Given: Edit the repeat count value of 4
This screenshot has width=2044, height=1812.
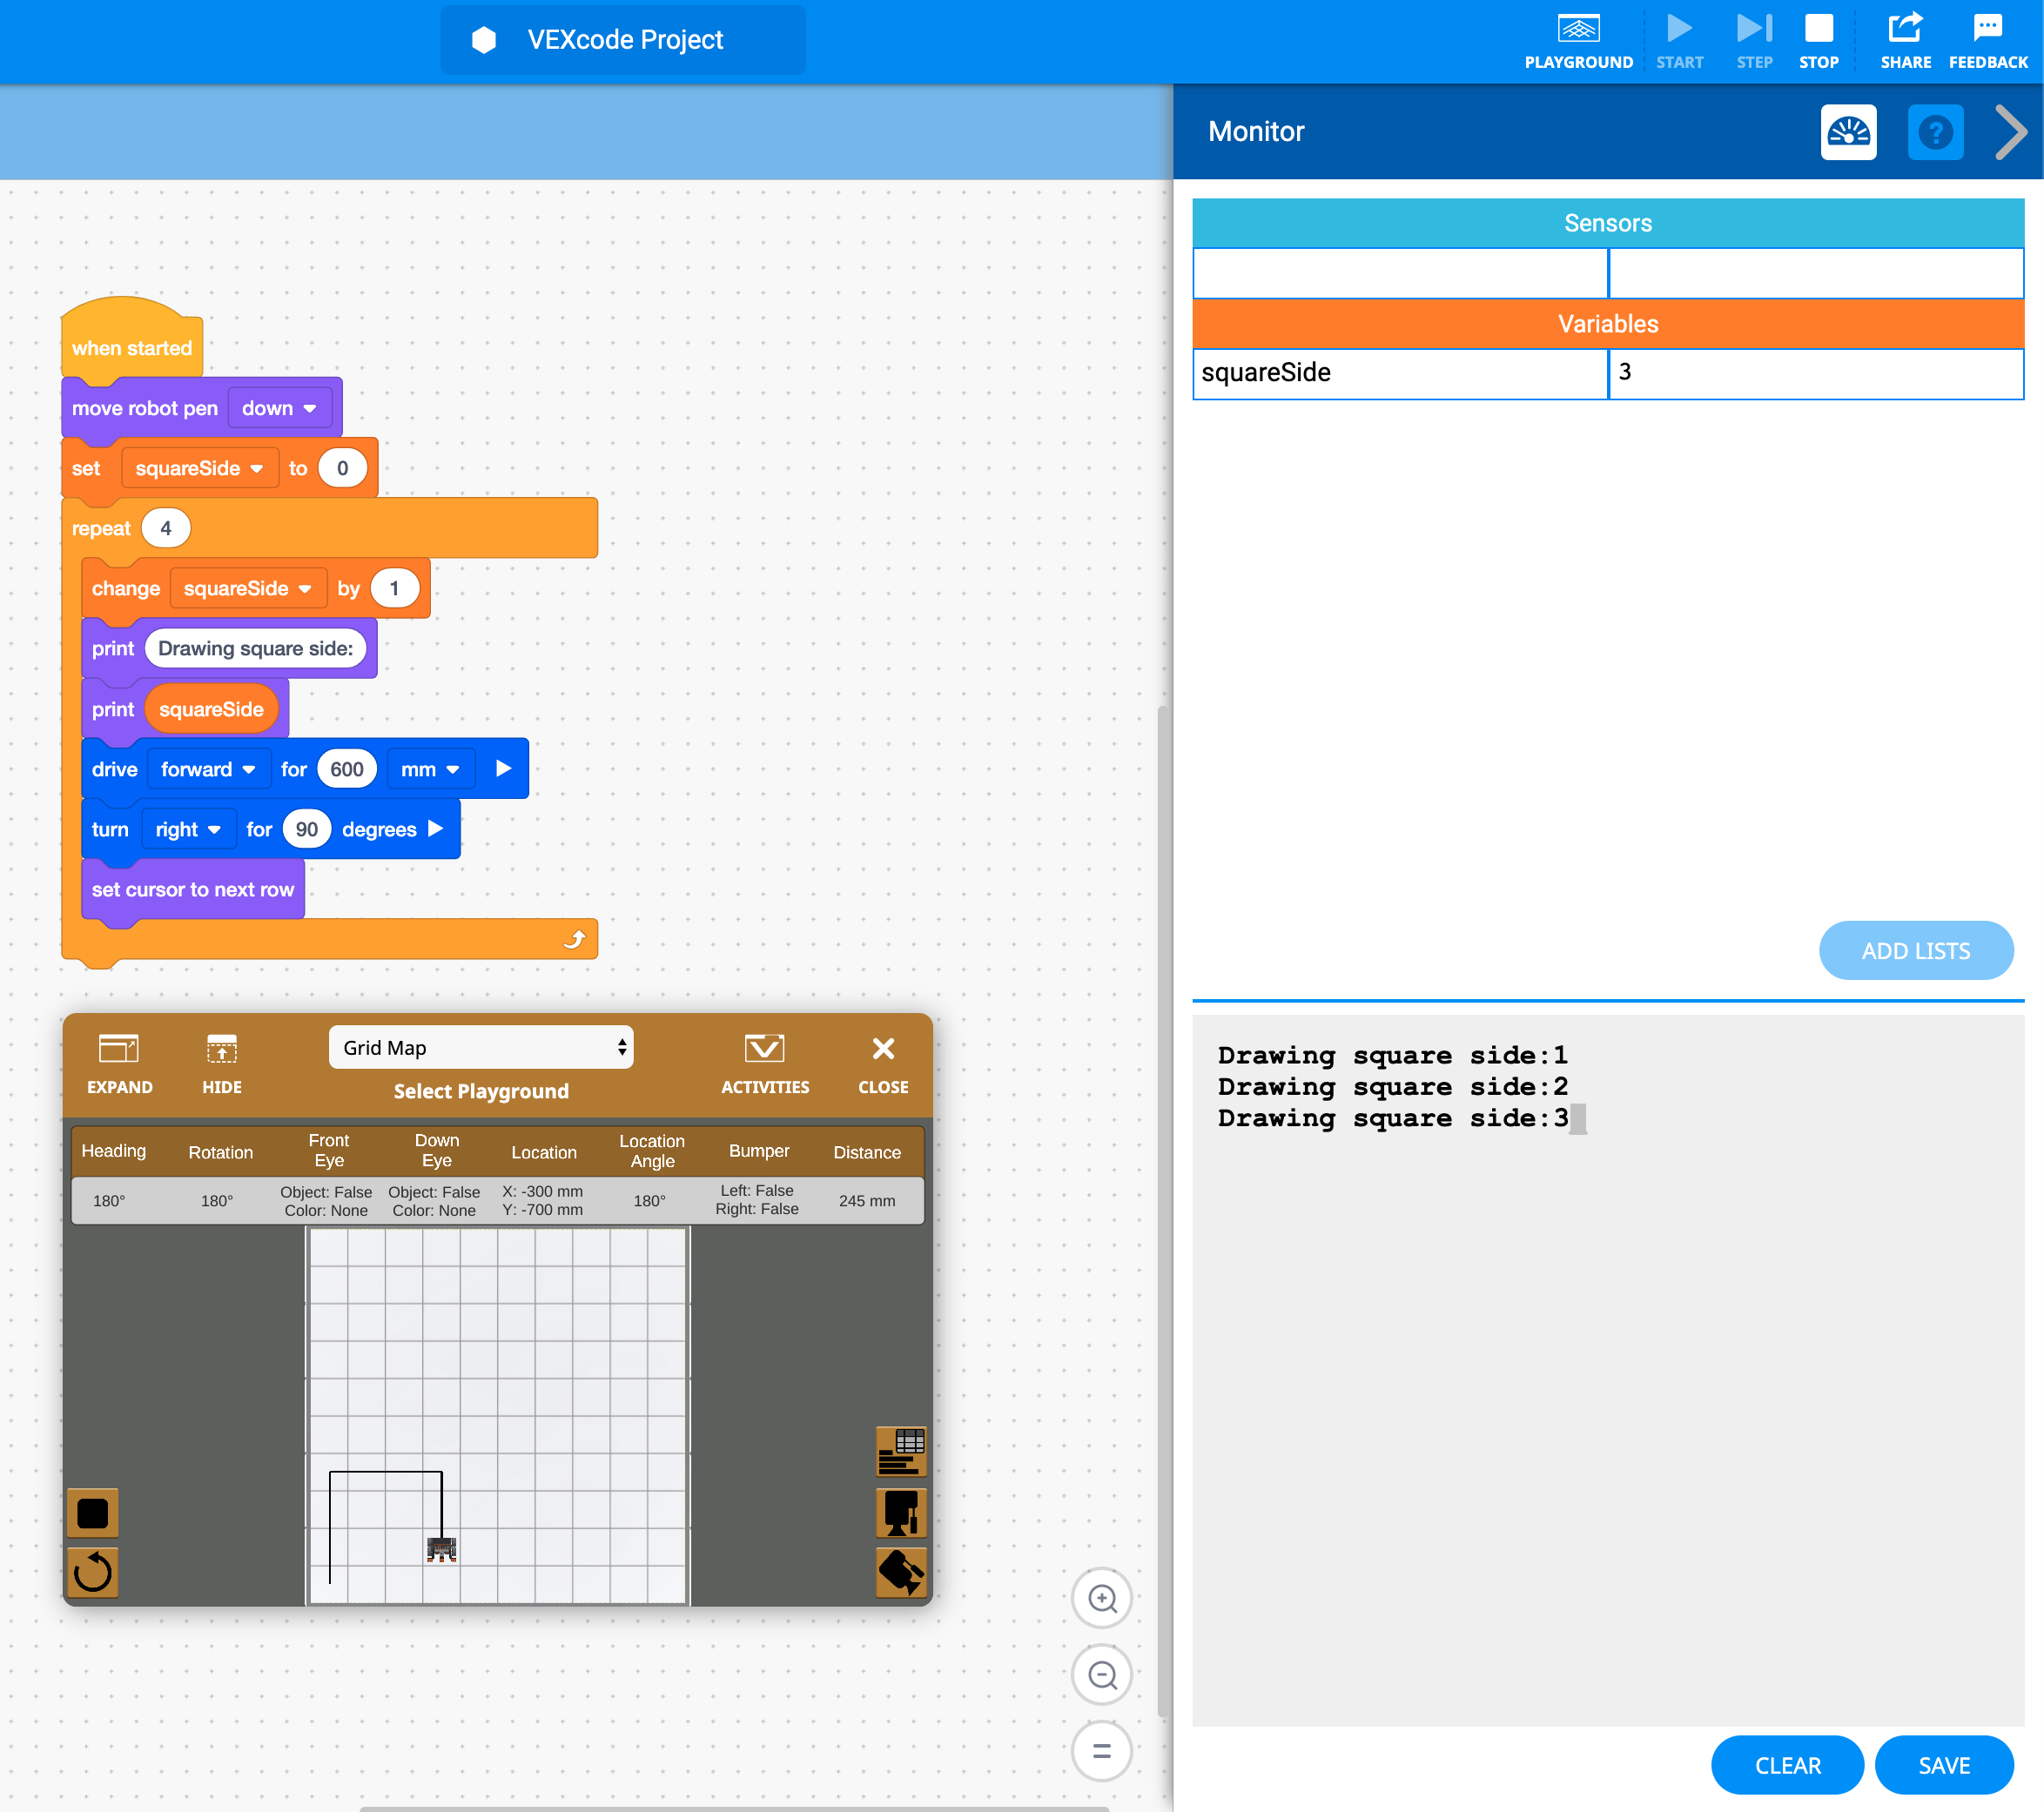Looking at the screenshot, I should pos(166,528).
